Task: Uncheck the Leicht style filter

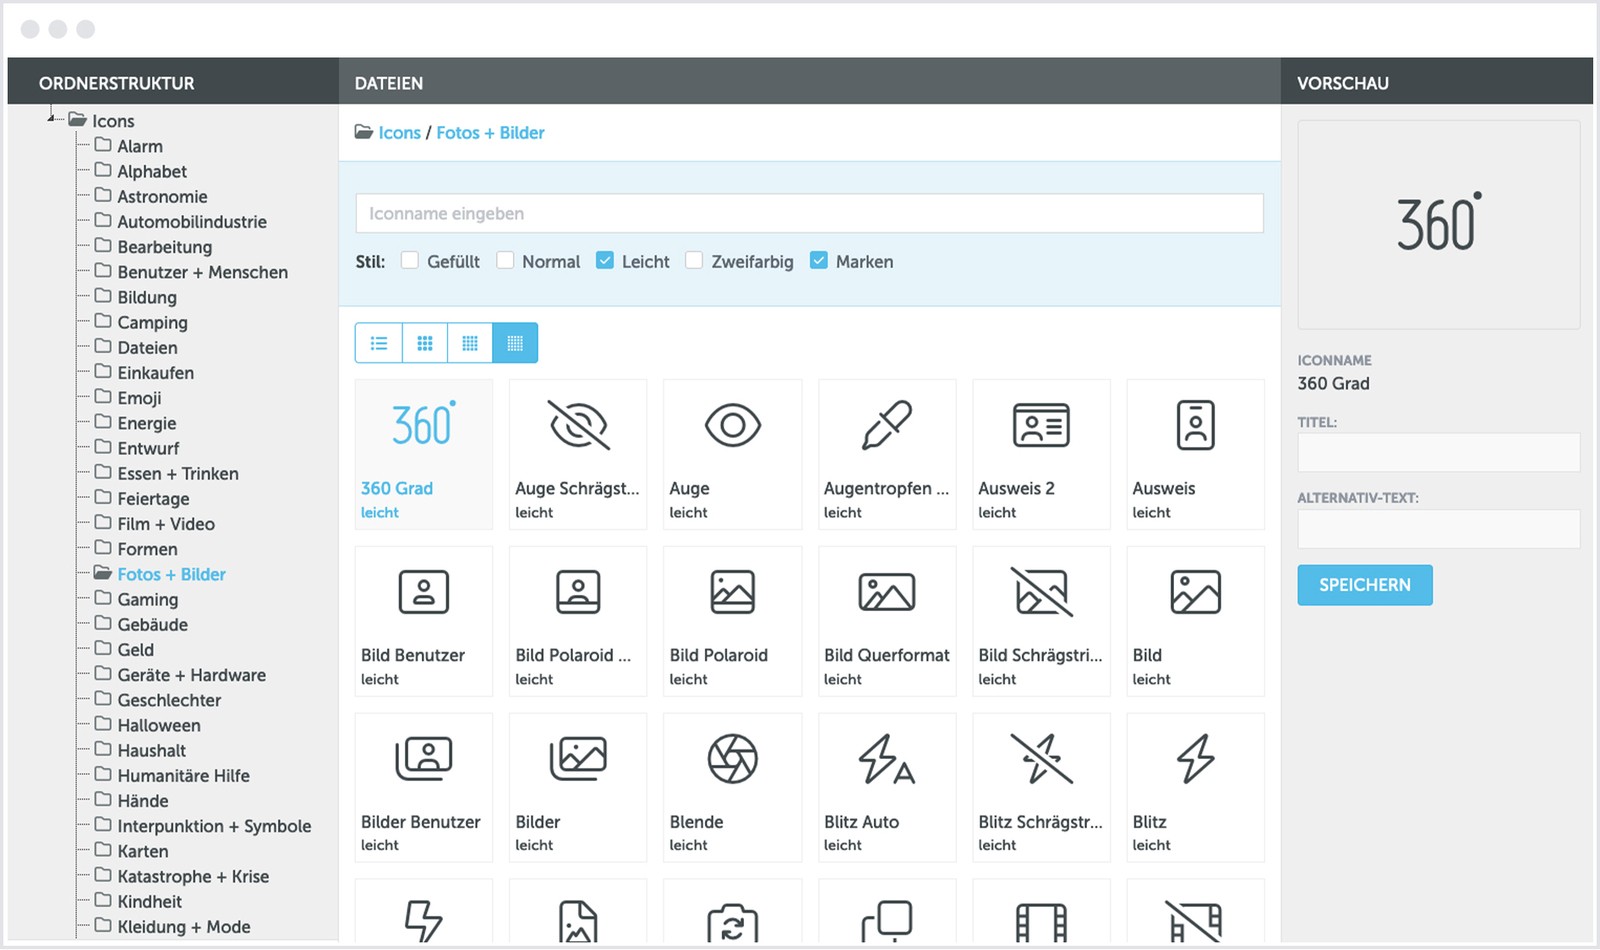Action: [x=605, y=261]
